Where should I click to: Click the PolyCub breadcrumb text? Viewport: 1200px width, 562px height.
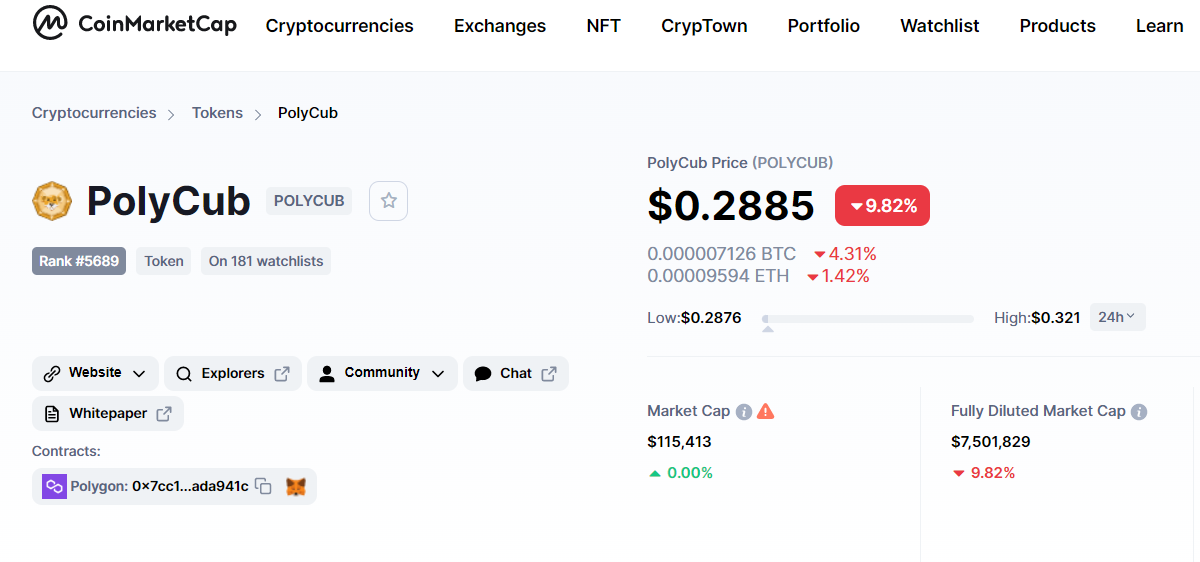(x=308, y=113)
